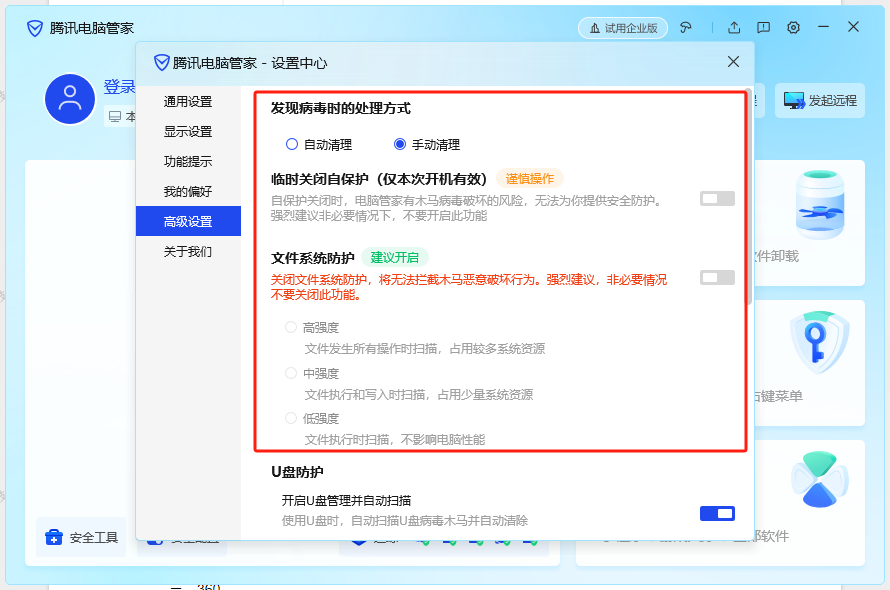
Task: Open 关于我们 page
Action: point(188,251)
